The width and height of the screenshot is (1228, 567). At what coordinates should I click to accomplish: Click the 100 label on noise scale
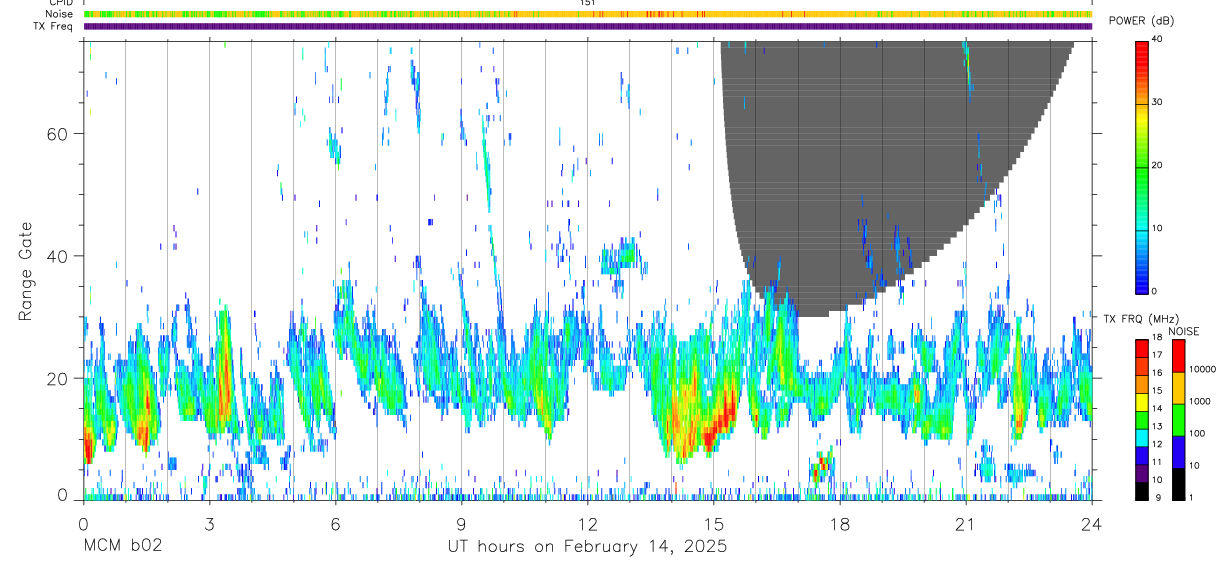[x=1197, y=433]
